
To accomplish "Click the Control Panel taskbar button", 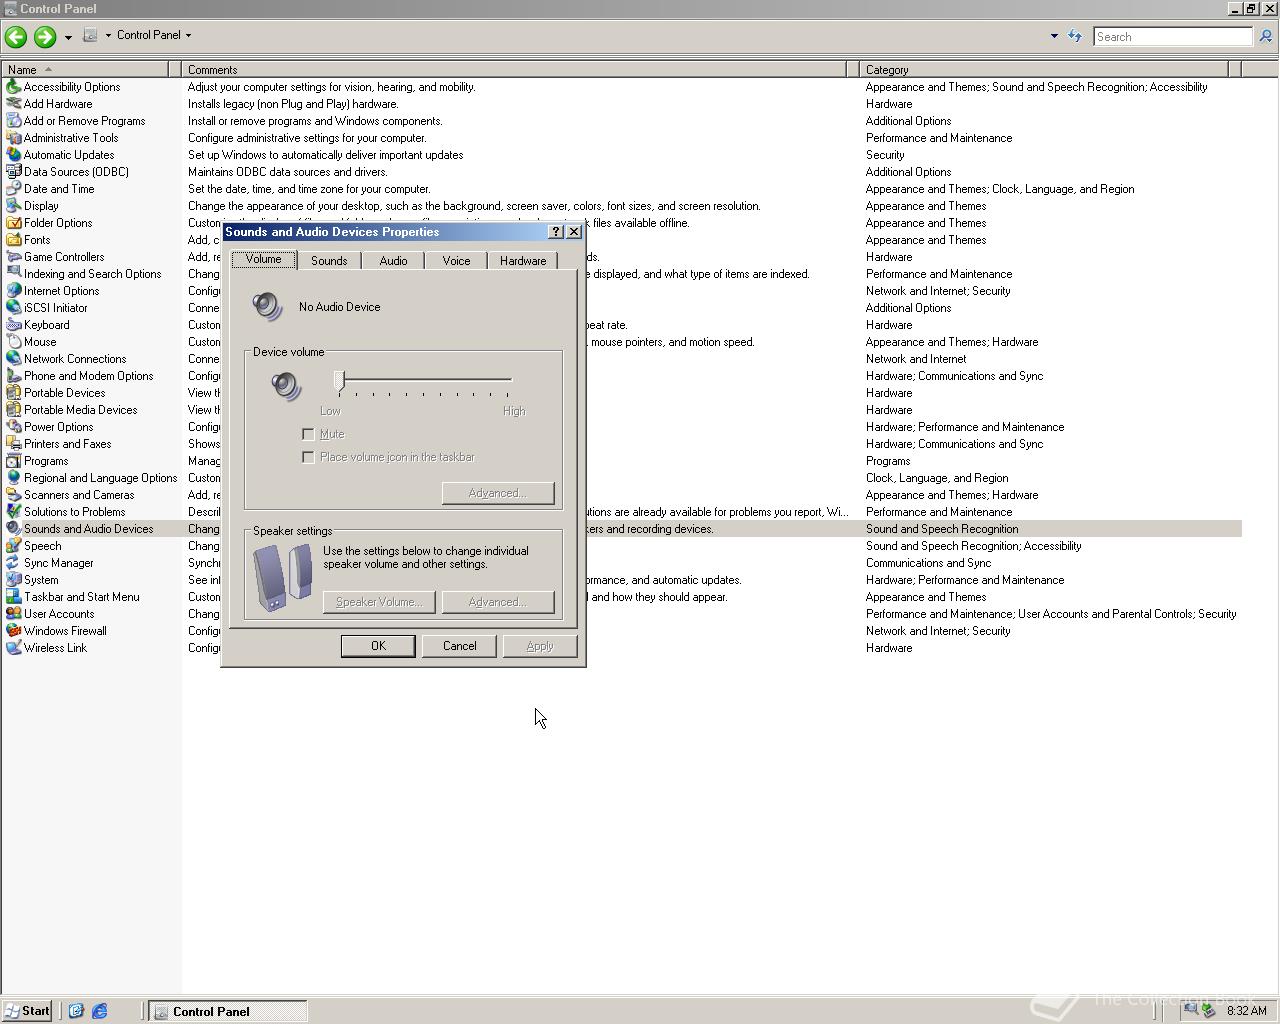I will point(228,1011).
